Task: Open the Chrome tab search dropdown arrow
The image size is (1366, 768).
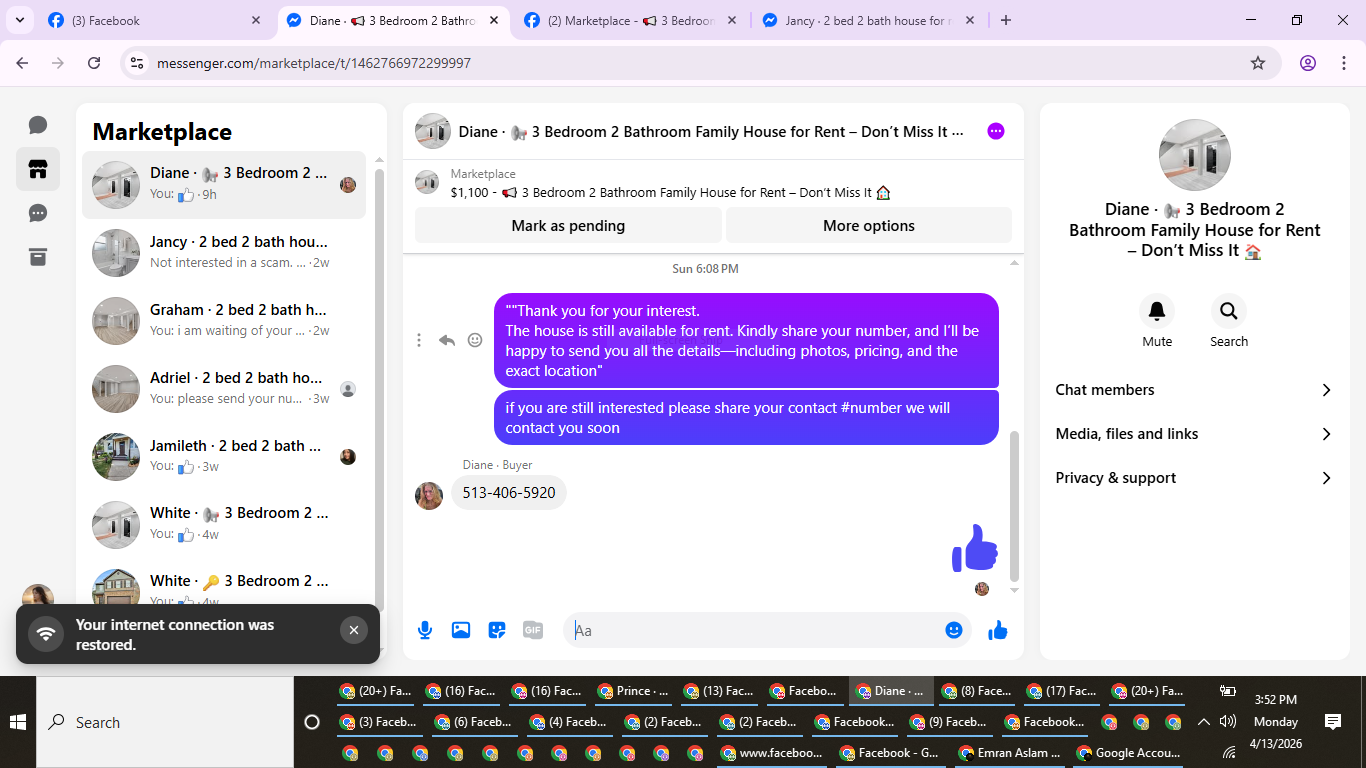Action: (x=19, y=20)
